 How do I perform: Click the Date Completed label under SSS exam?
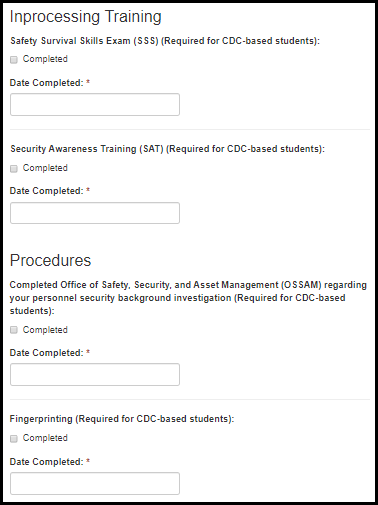click(x=46, y=83)
